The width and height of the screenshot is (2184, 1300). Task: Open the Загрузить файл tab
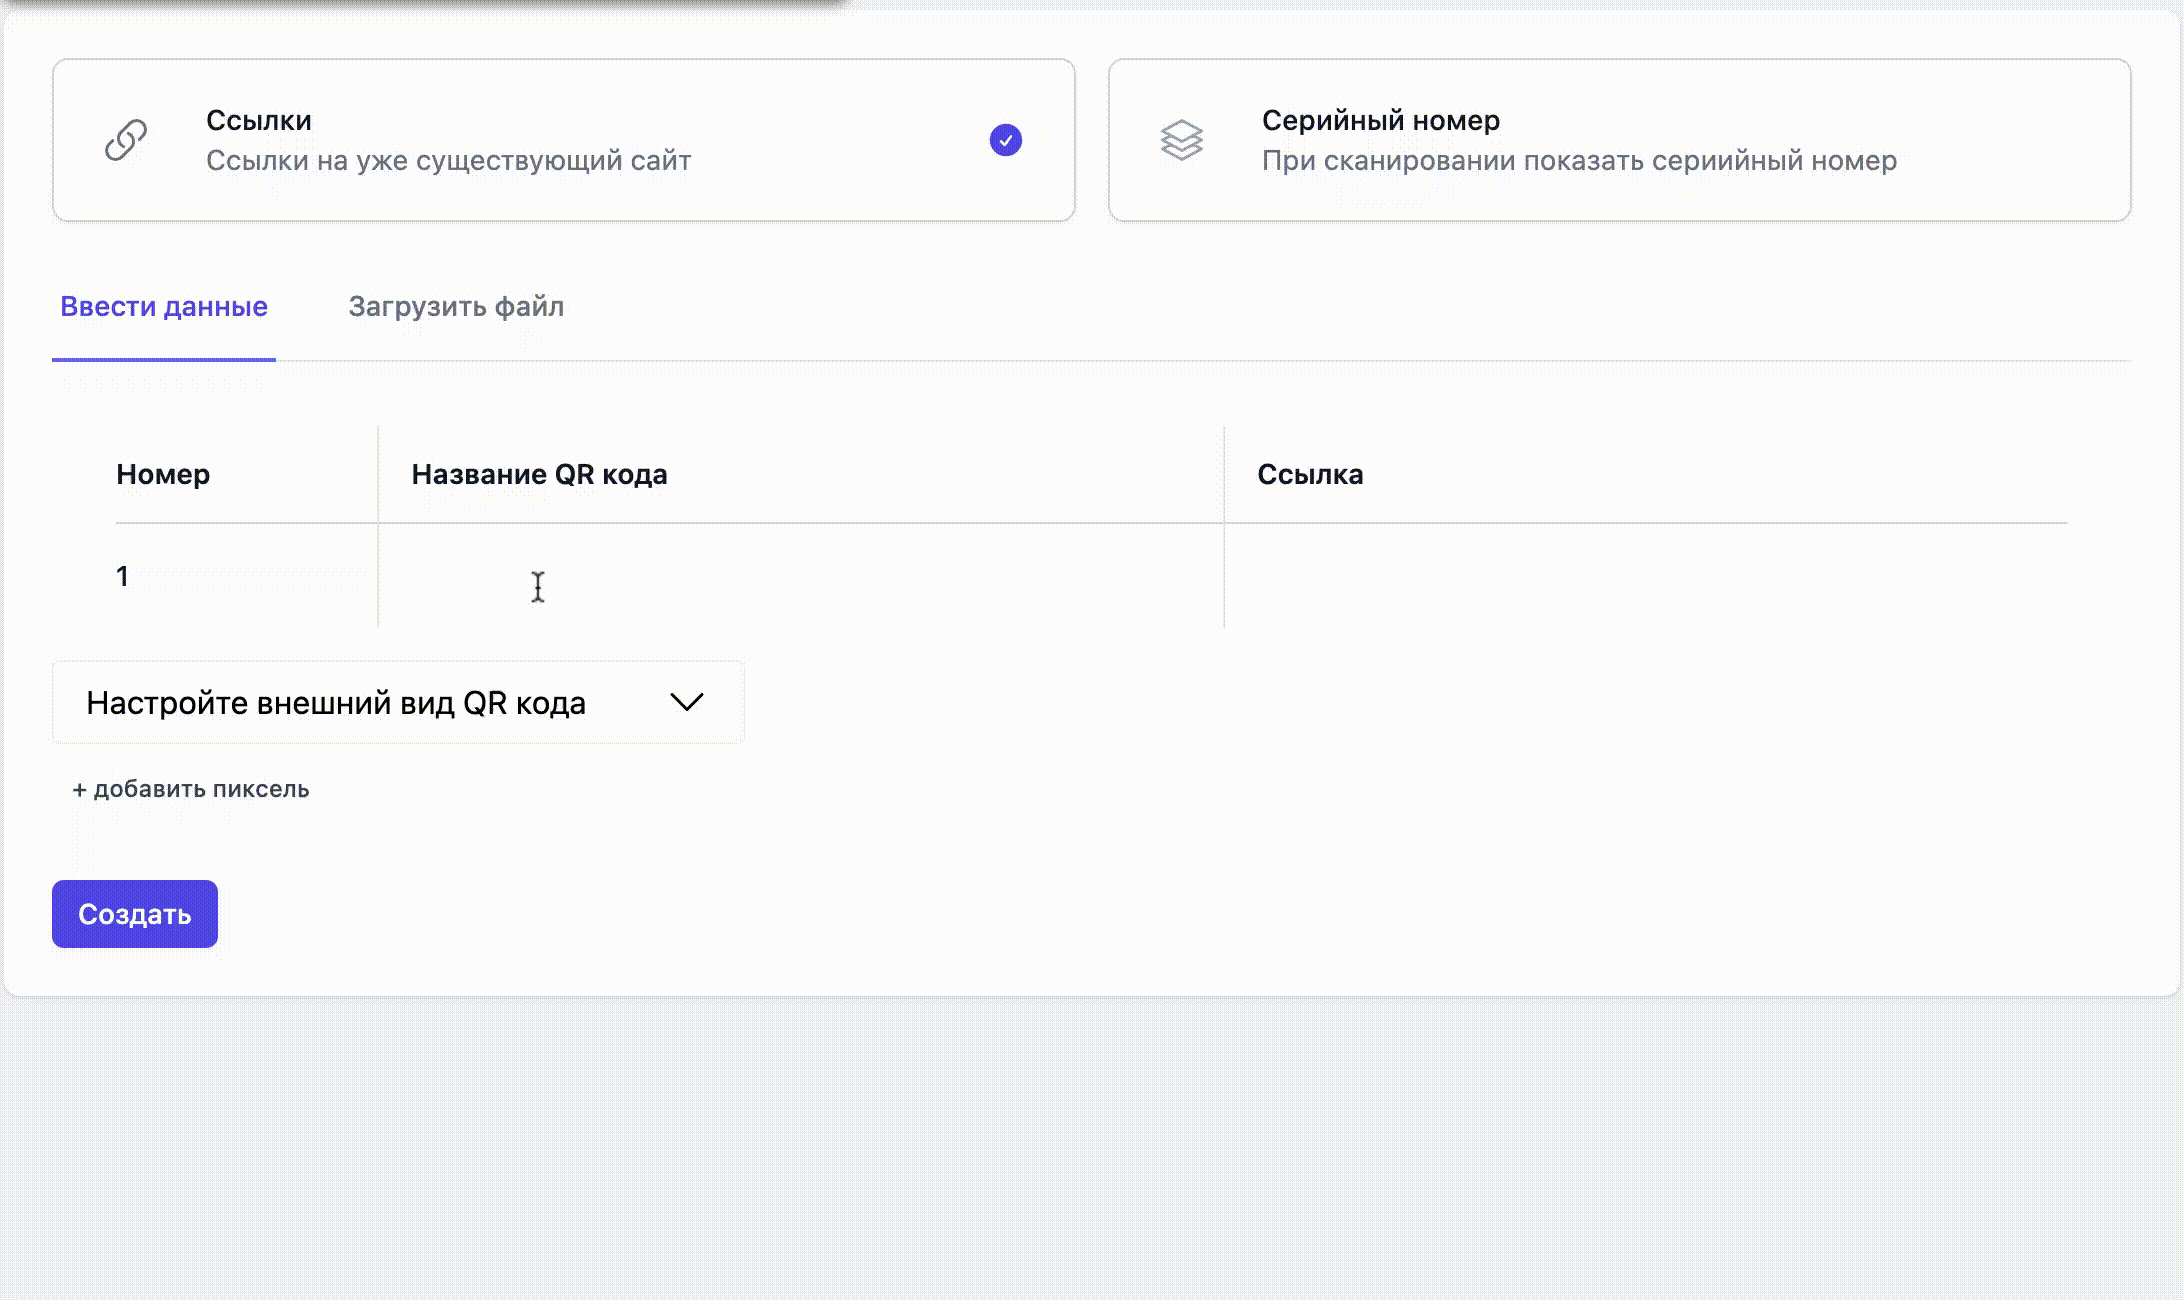pos(456,306)
